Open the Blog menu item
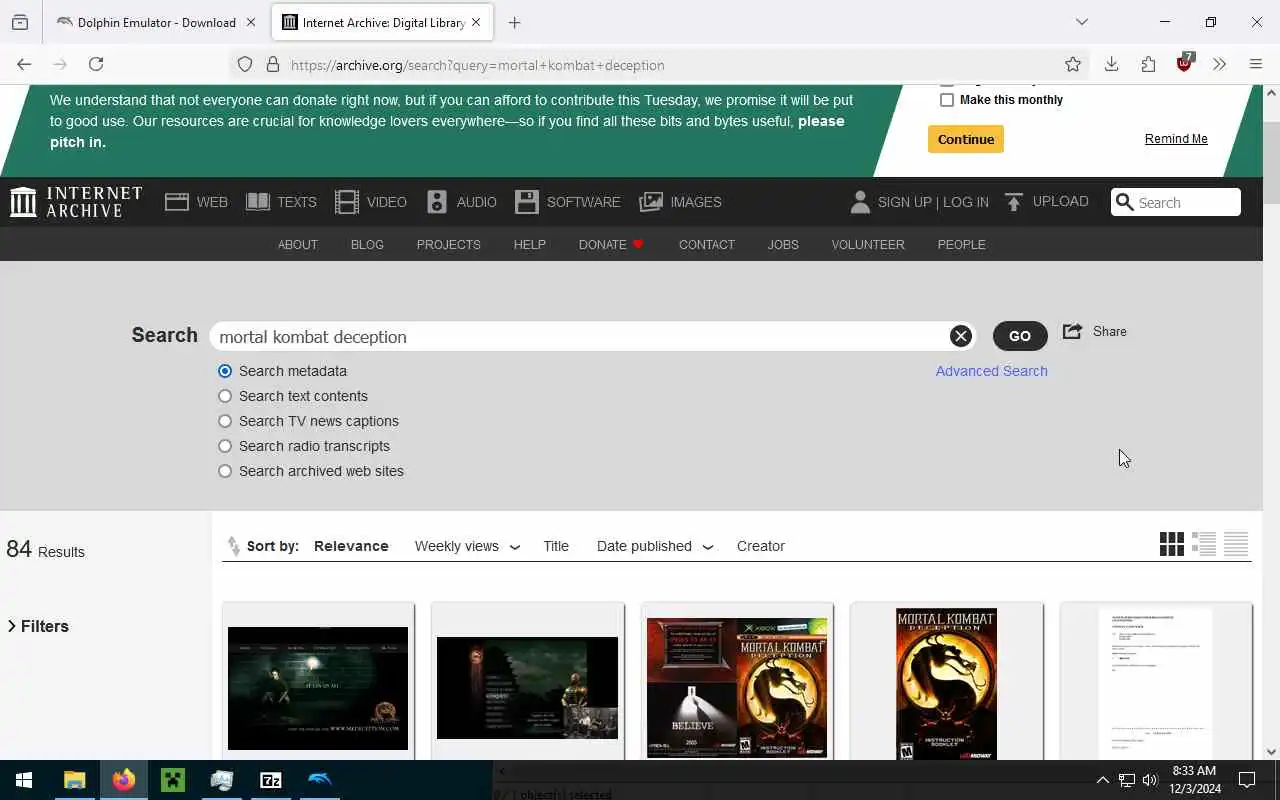The width and height of the screenshot is (1280, 800). pos(367,244)
